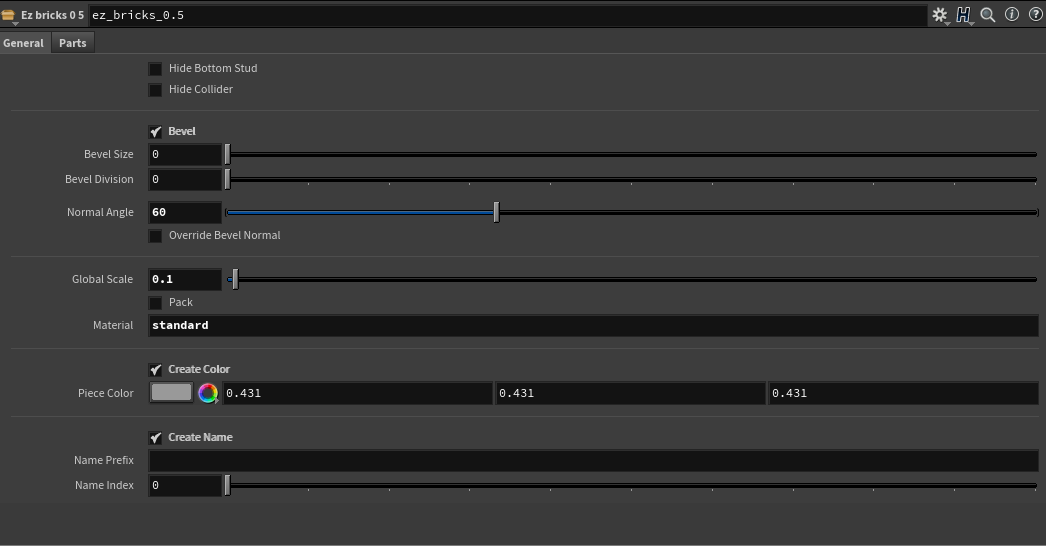Switch to the General tab
The image size is (1046, 546).
click(23, 43)
